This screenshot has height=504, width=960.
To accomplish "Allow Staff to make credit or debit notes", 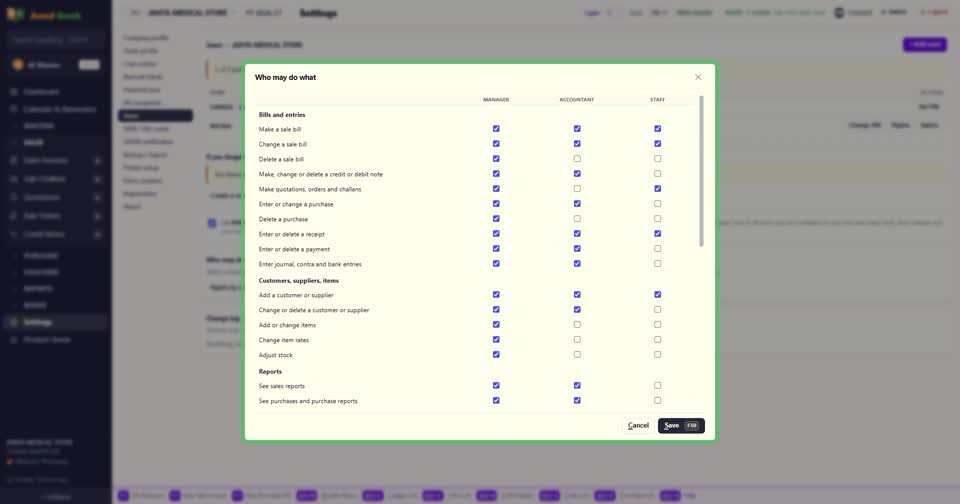I will (x=658, y=174).
